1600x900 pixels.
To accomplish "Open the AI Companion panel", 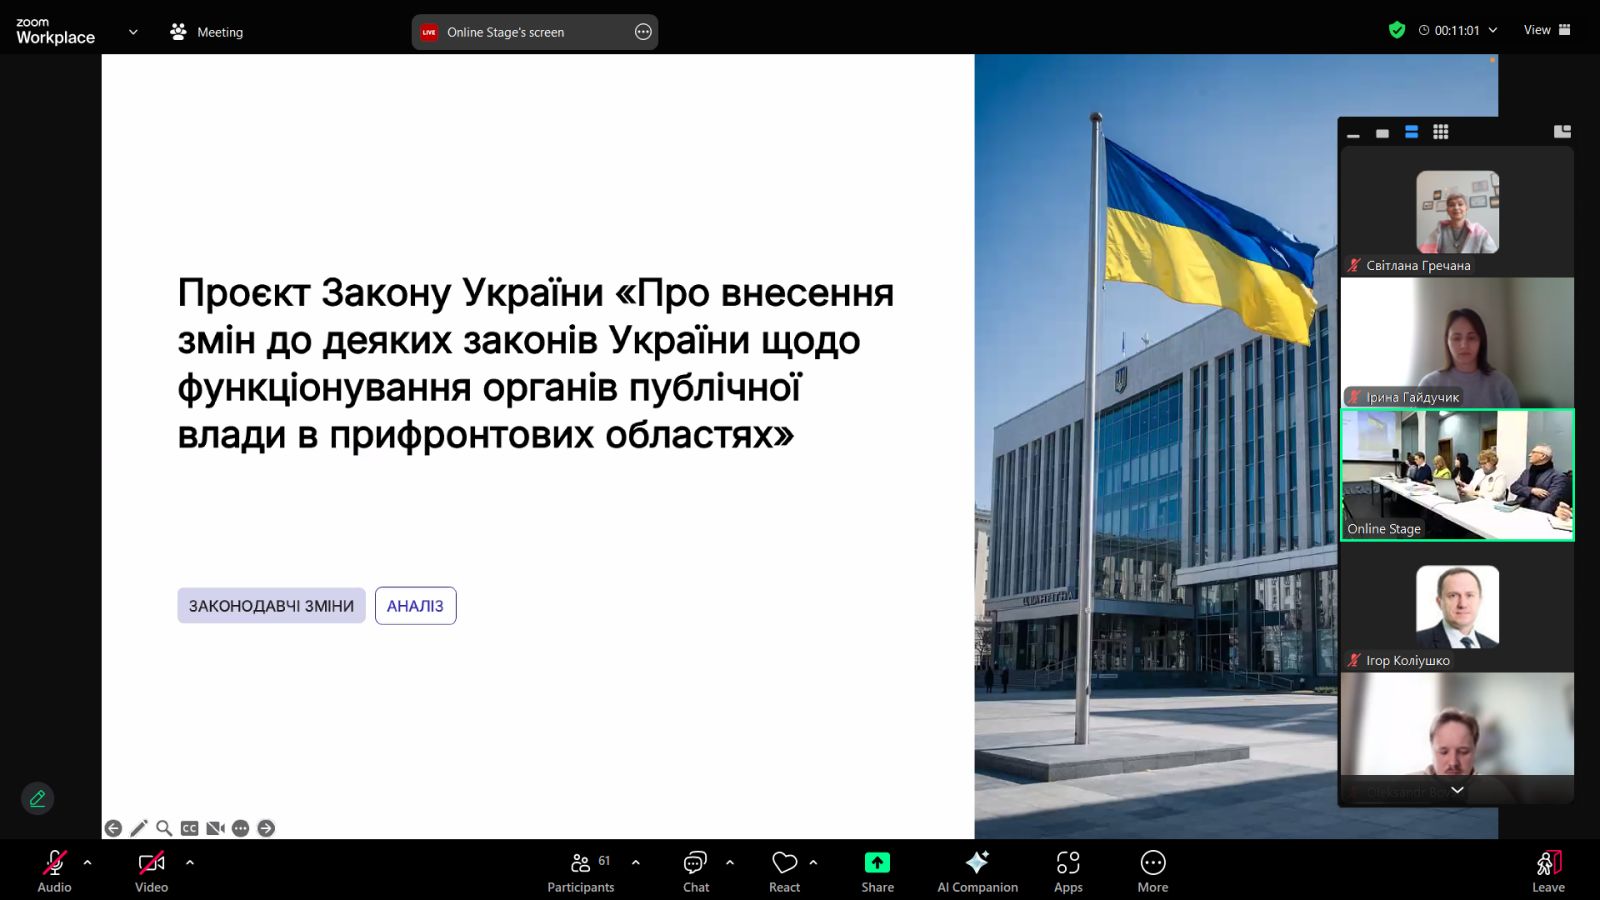I will pos(977,871).
